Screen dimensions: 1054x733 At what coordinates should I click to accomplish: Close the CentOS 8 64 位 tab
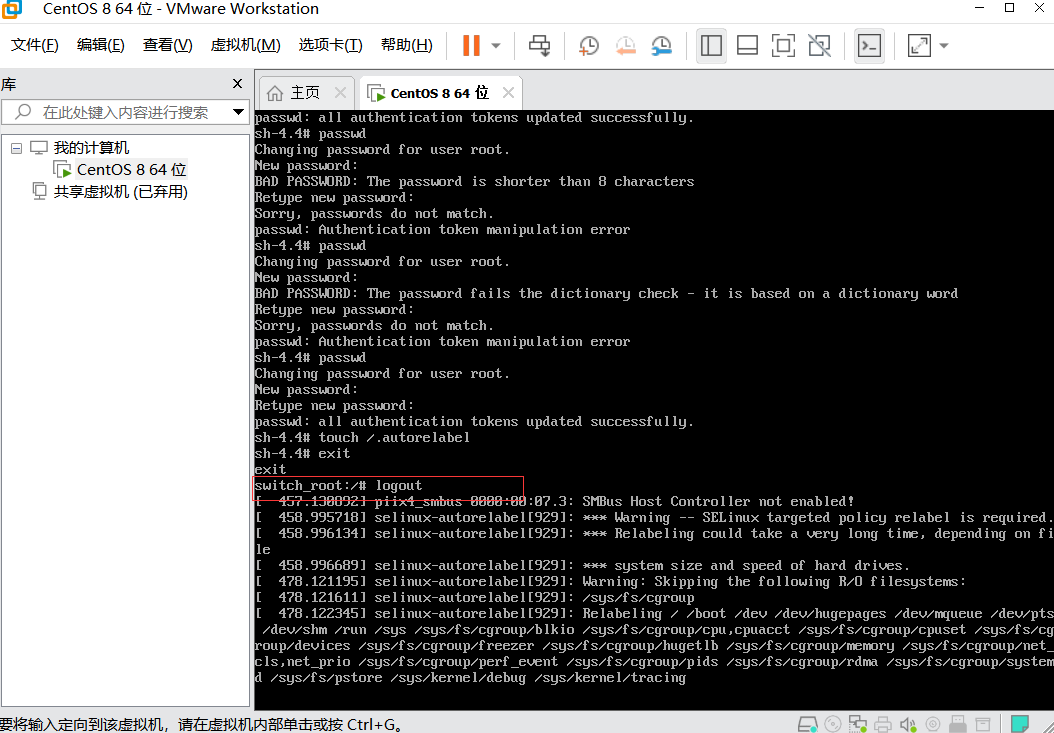pyautogui.click(x=508, y=93)
